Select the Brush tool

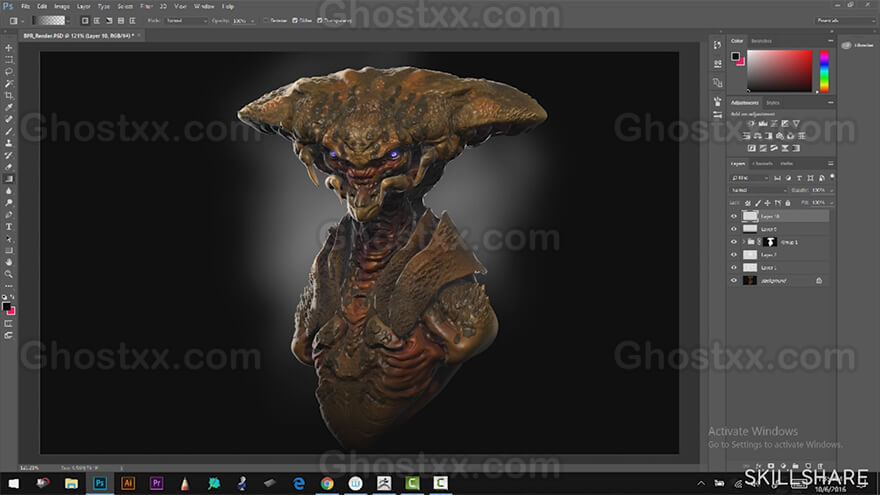coord(8,131)
